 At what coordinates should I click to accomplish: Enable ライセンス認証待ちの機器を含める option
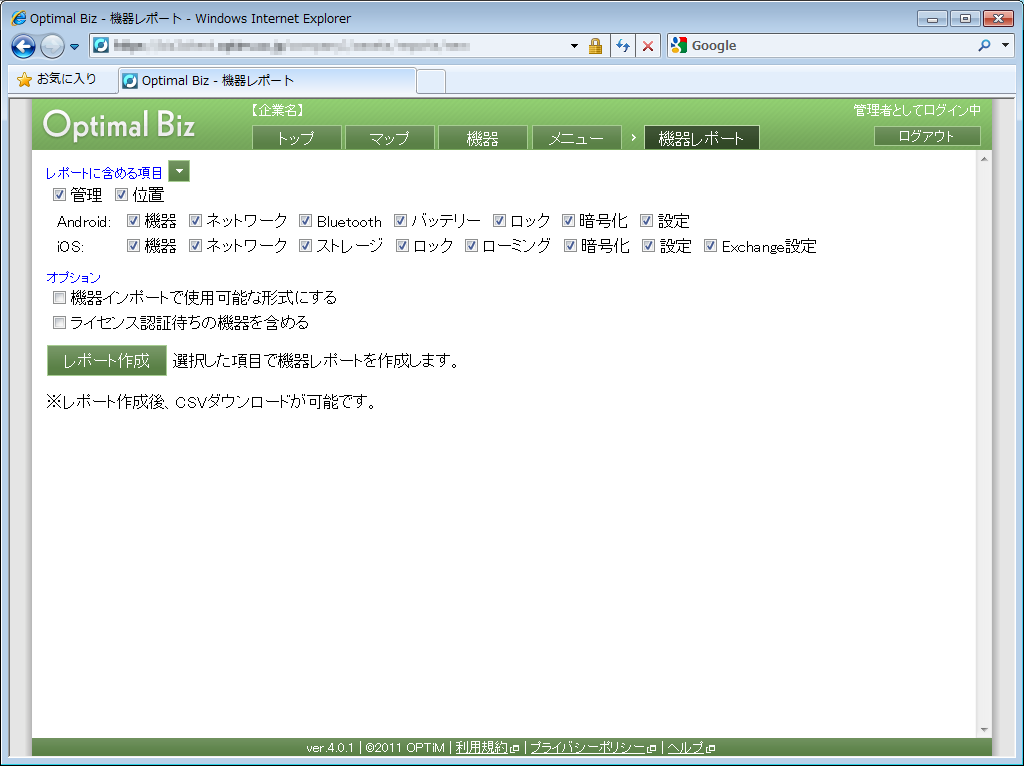pyautogui.click(x=59, y=323)
